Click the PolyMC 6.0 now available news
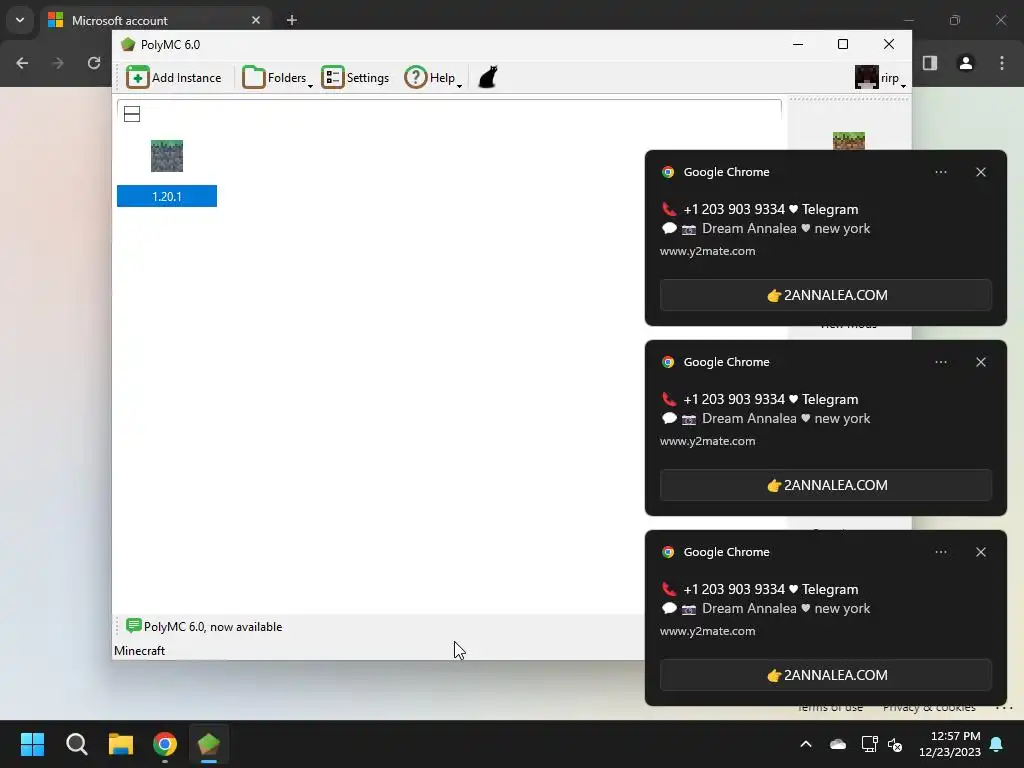 [x=213, y=627]
